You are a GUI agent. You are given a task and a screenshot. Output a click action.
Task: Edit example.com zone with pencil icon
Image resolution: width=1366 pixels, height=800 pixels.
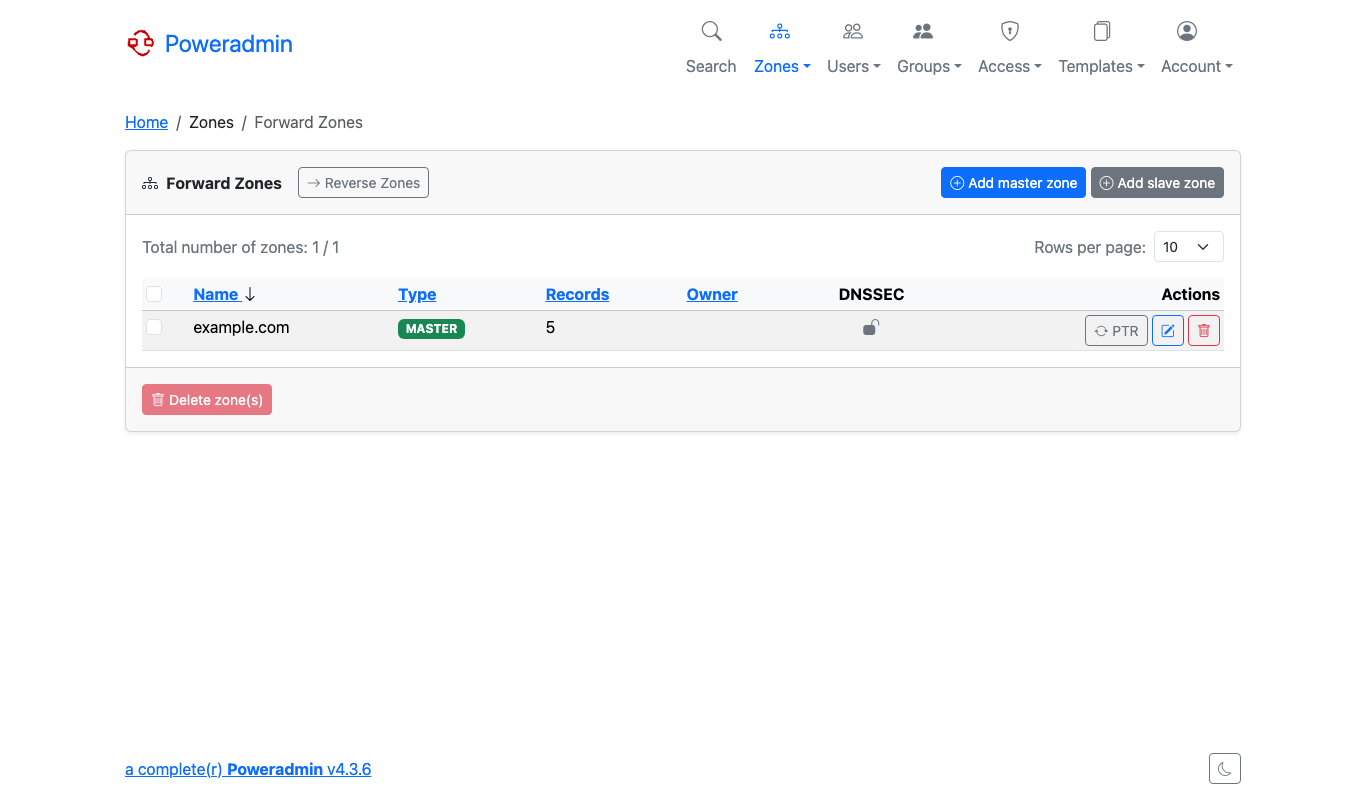[x=1168, y=331]
